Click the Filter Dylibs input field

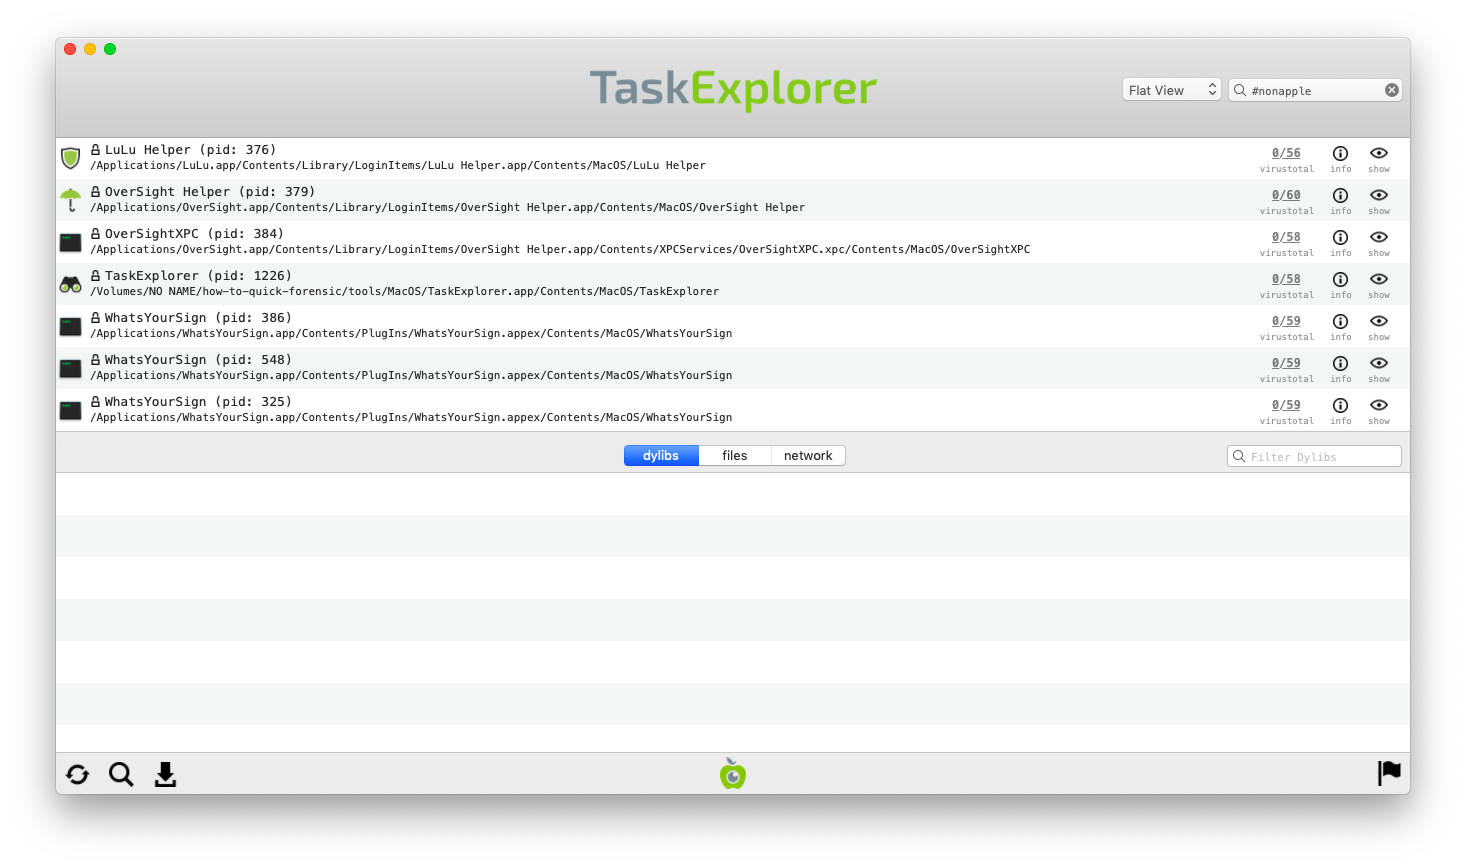[1320, 457]
